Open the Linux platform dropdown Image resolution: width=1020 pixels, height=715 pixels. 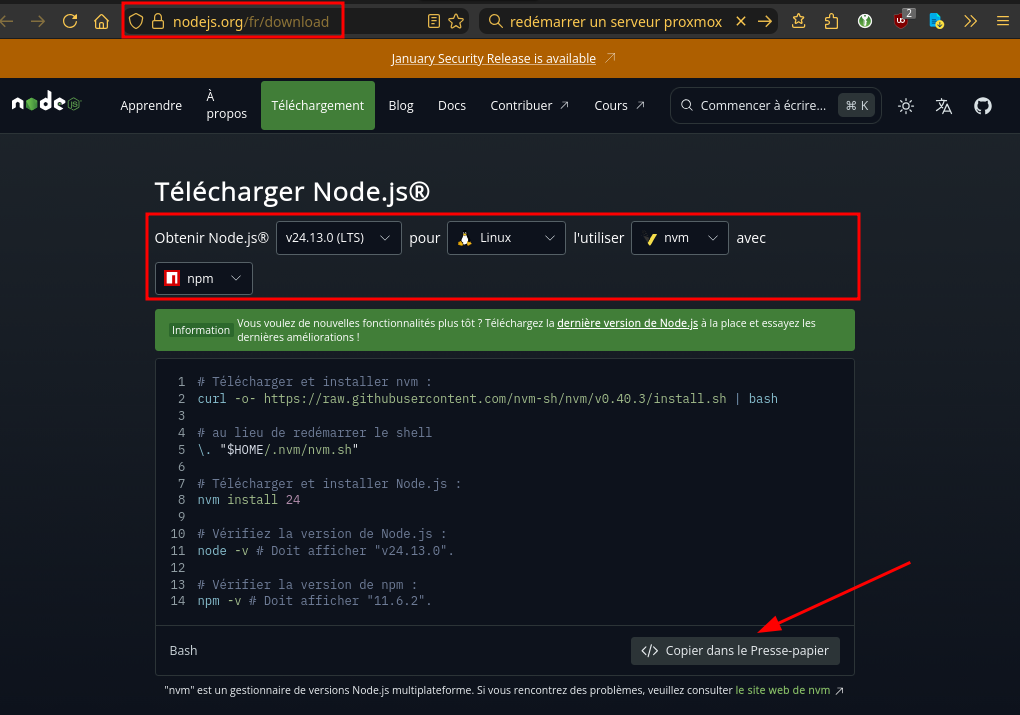coord(506,238)
